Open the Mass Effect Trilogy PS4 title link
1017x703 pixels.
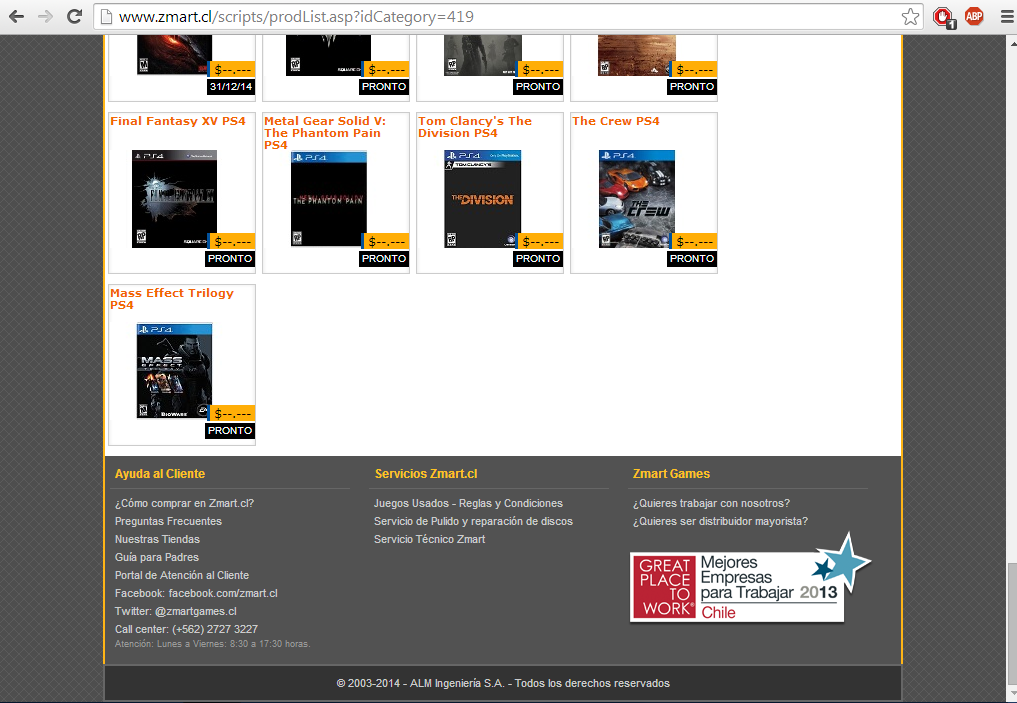tap(172, 299)
